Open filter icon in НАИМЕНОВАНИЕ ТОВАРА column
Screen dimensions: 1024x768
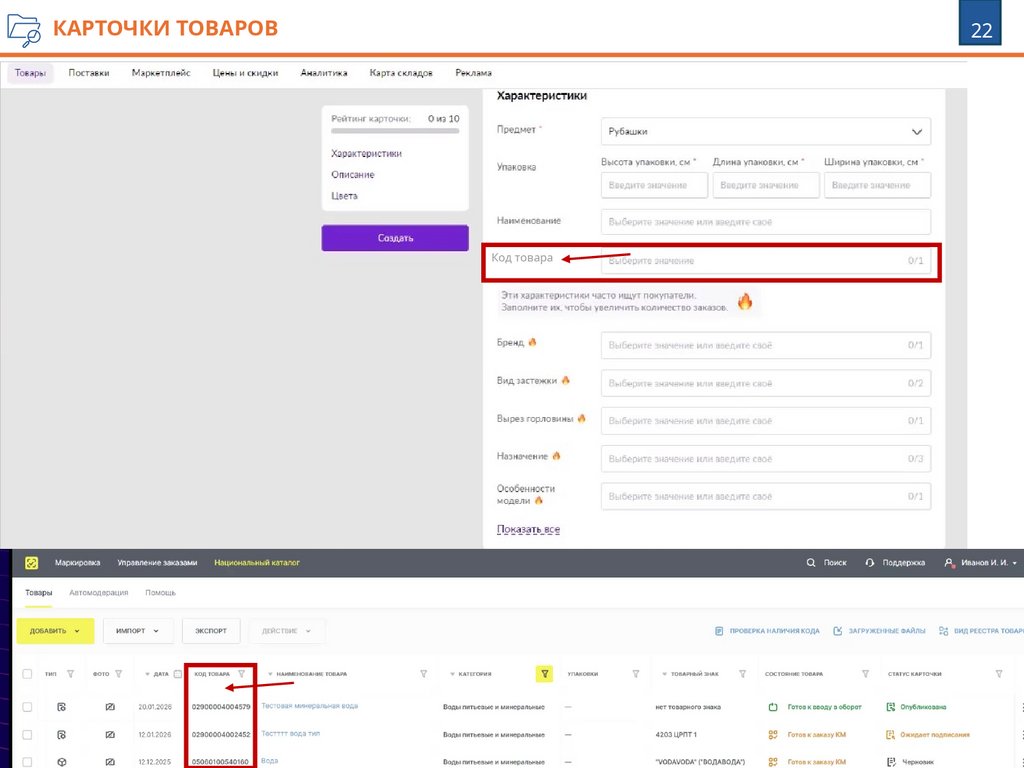tap(423, 673)
